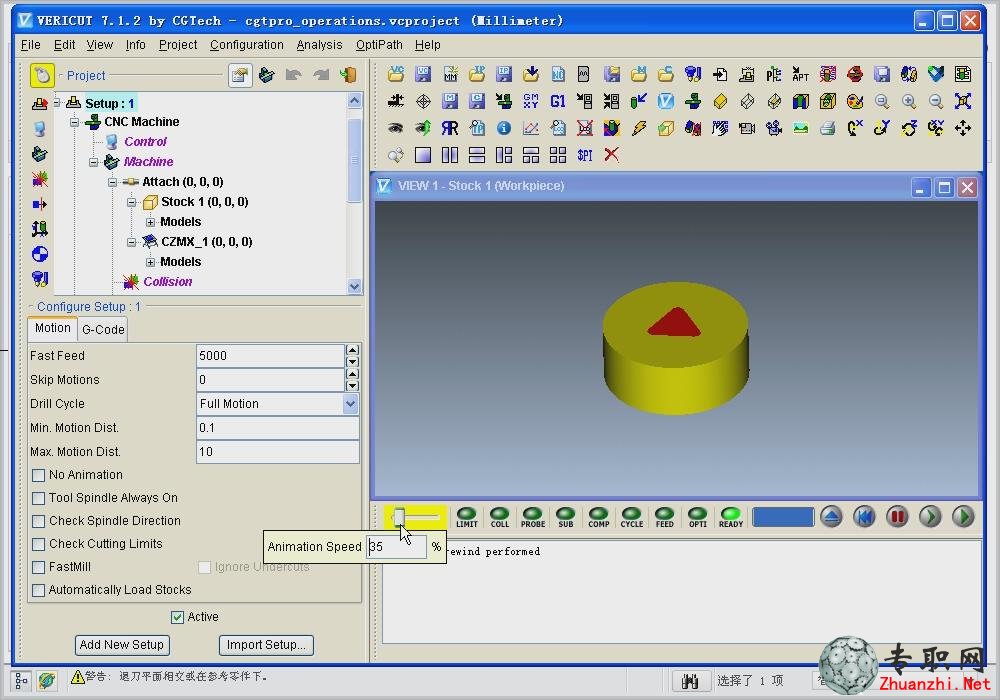Click the open VC project folder icon
The width and height of the screenshot is (1000, 700).
coord(396,75)
